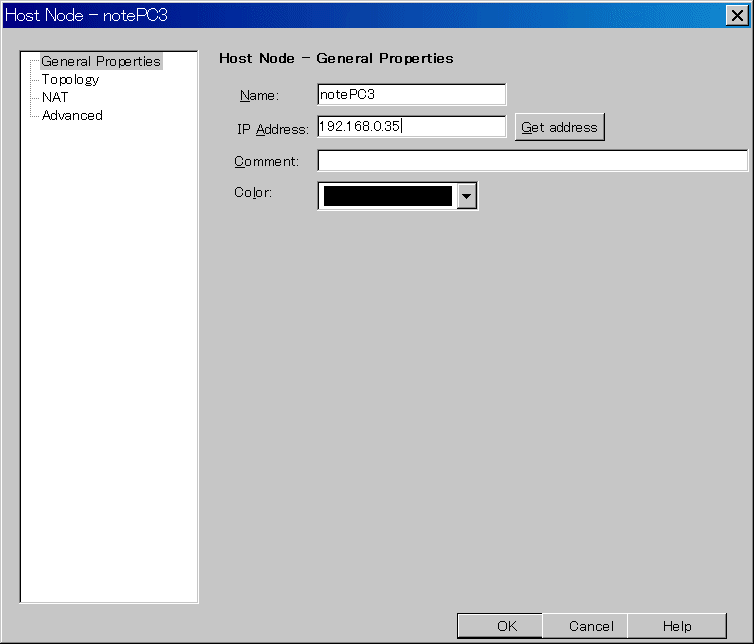The height and width of the screenshot is (644, 754).
Task: Close the Host Node dialog window
Action: (x=741, y=15)
